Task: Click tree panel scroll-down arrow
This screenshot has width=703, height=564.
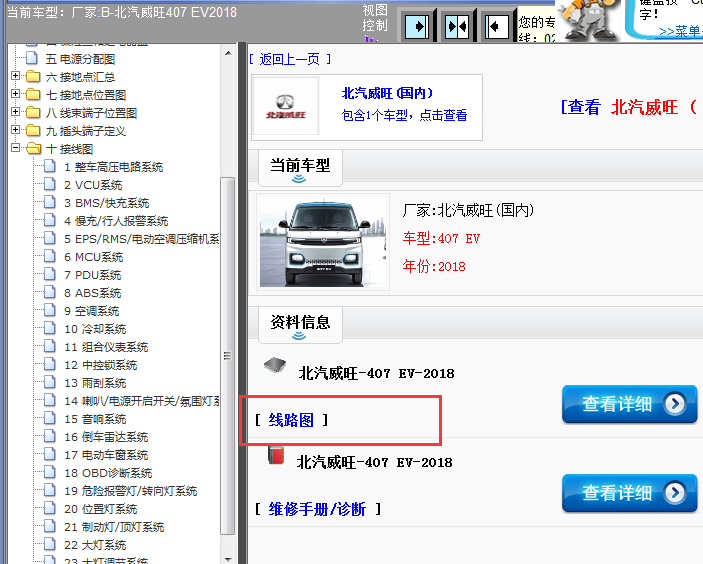Action: tap(228, 559)
